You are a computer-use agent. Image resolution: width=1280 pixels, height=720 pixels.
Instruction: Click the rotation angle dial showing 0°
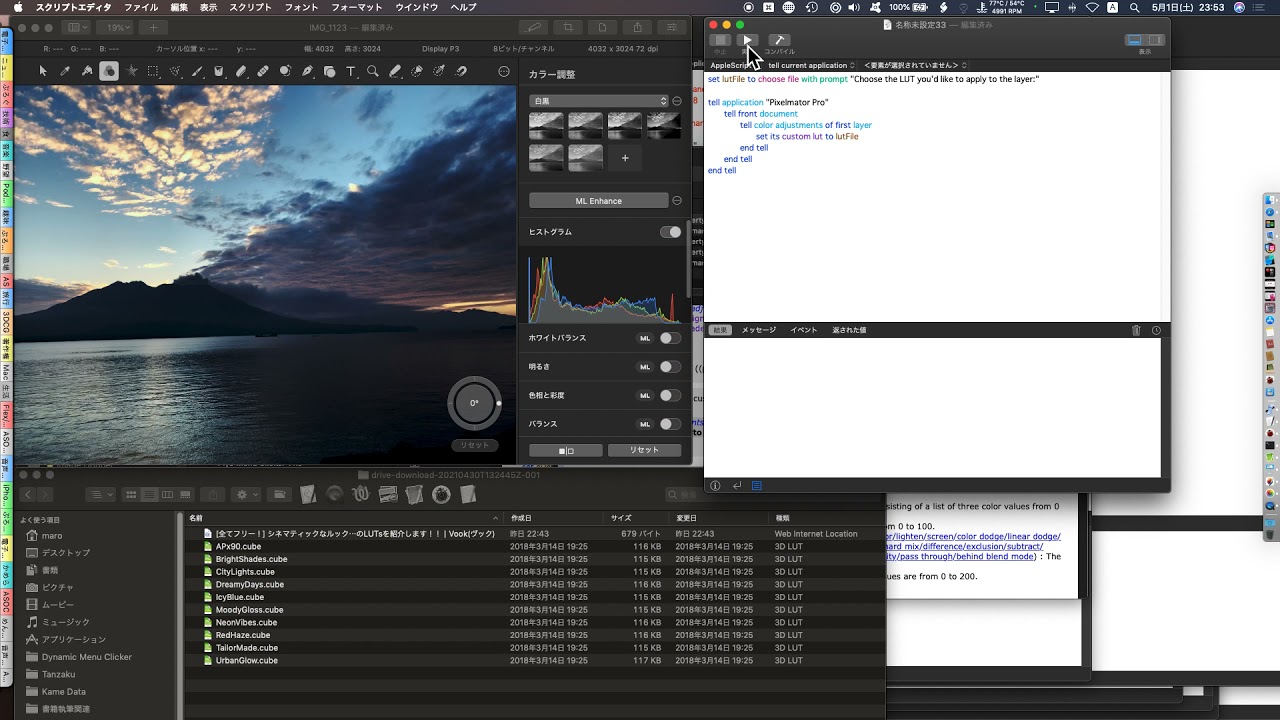(474, 403)
